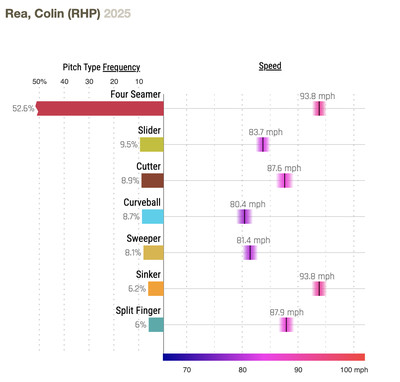Click the 52.5% frequency value label
Screen dimensions: 400x382
pos(23,108)
